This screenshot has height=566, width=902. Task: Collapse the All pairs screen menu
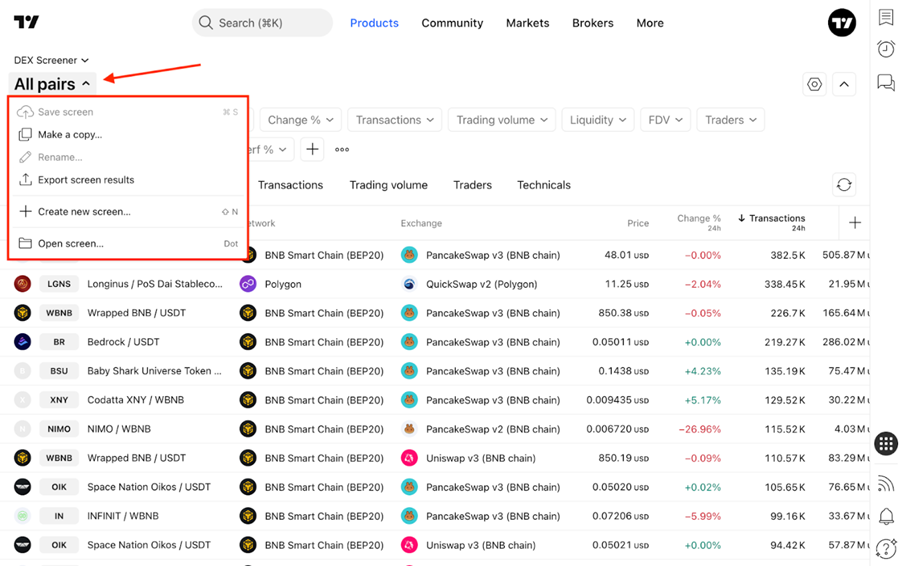[52, 84]
